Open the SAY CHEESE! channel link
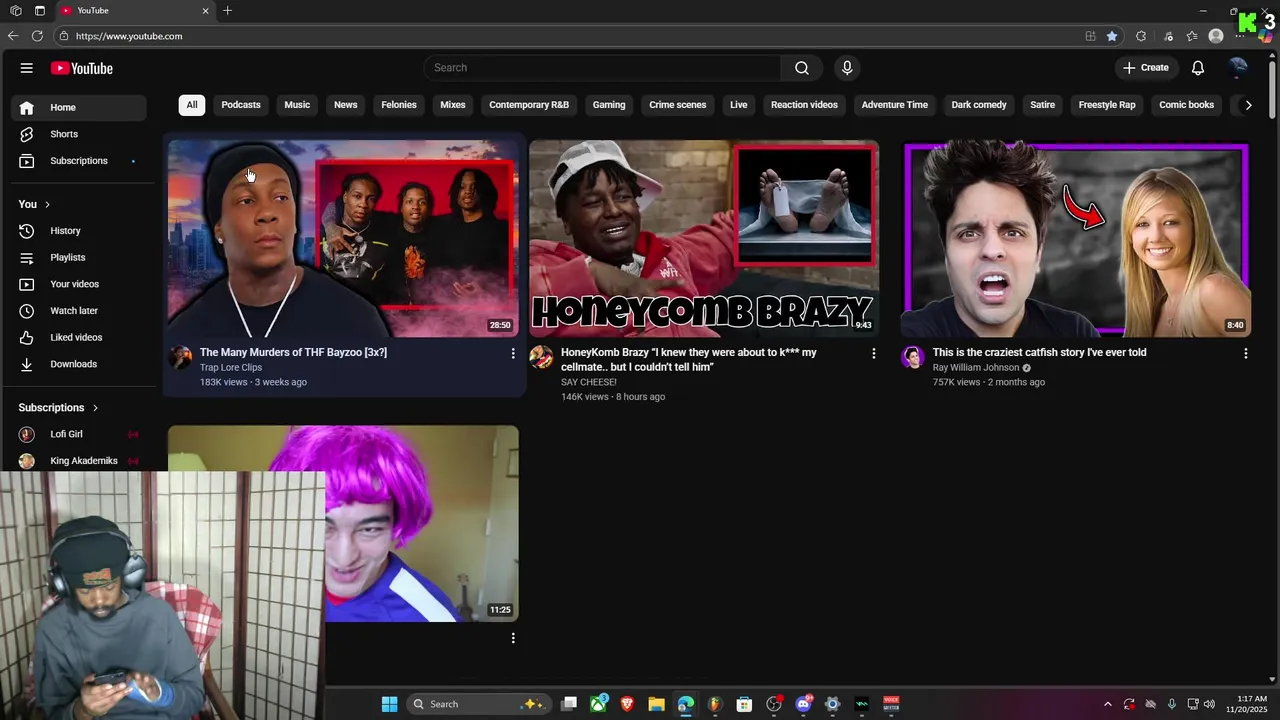 click(589, 382)
